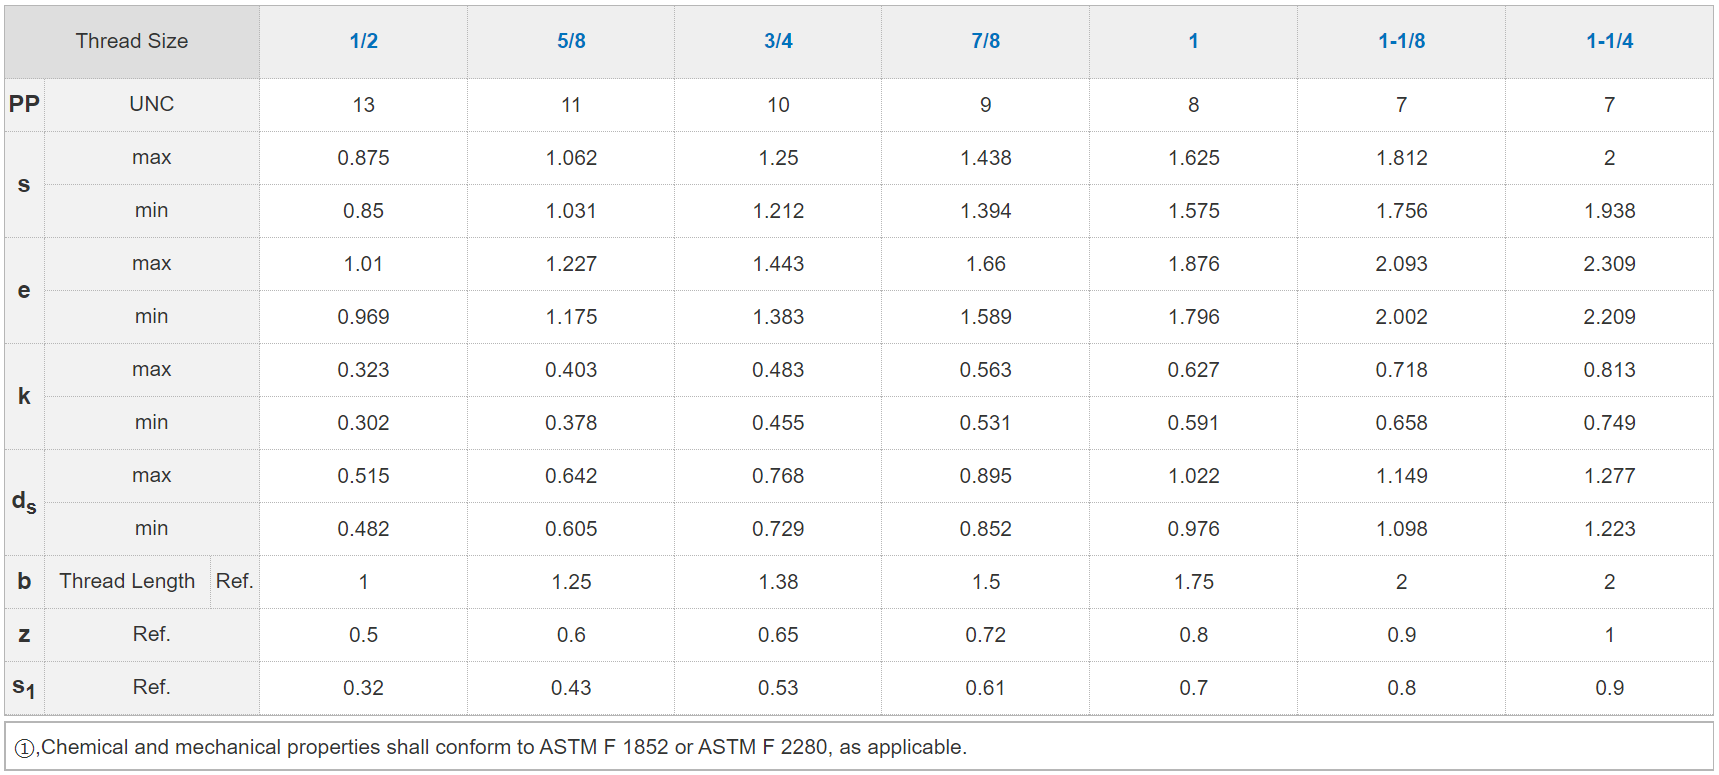Click the 2.309 e max value
The image size is (1719, 775).
click(1609, 264)
